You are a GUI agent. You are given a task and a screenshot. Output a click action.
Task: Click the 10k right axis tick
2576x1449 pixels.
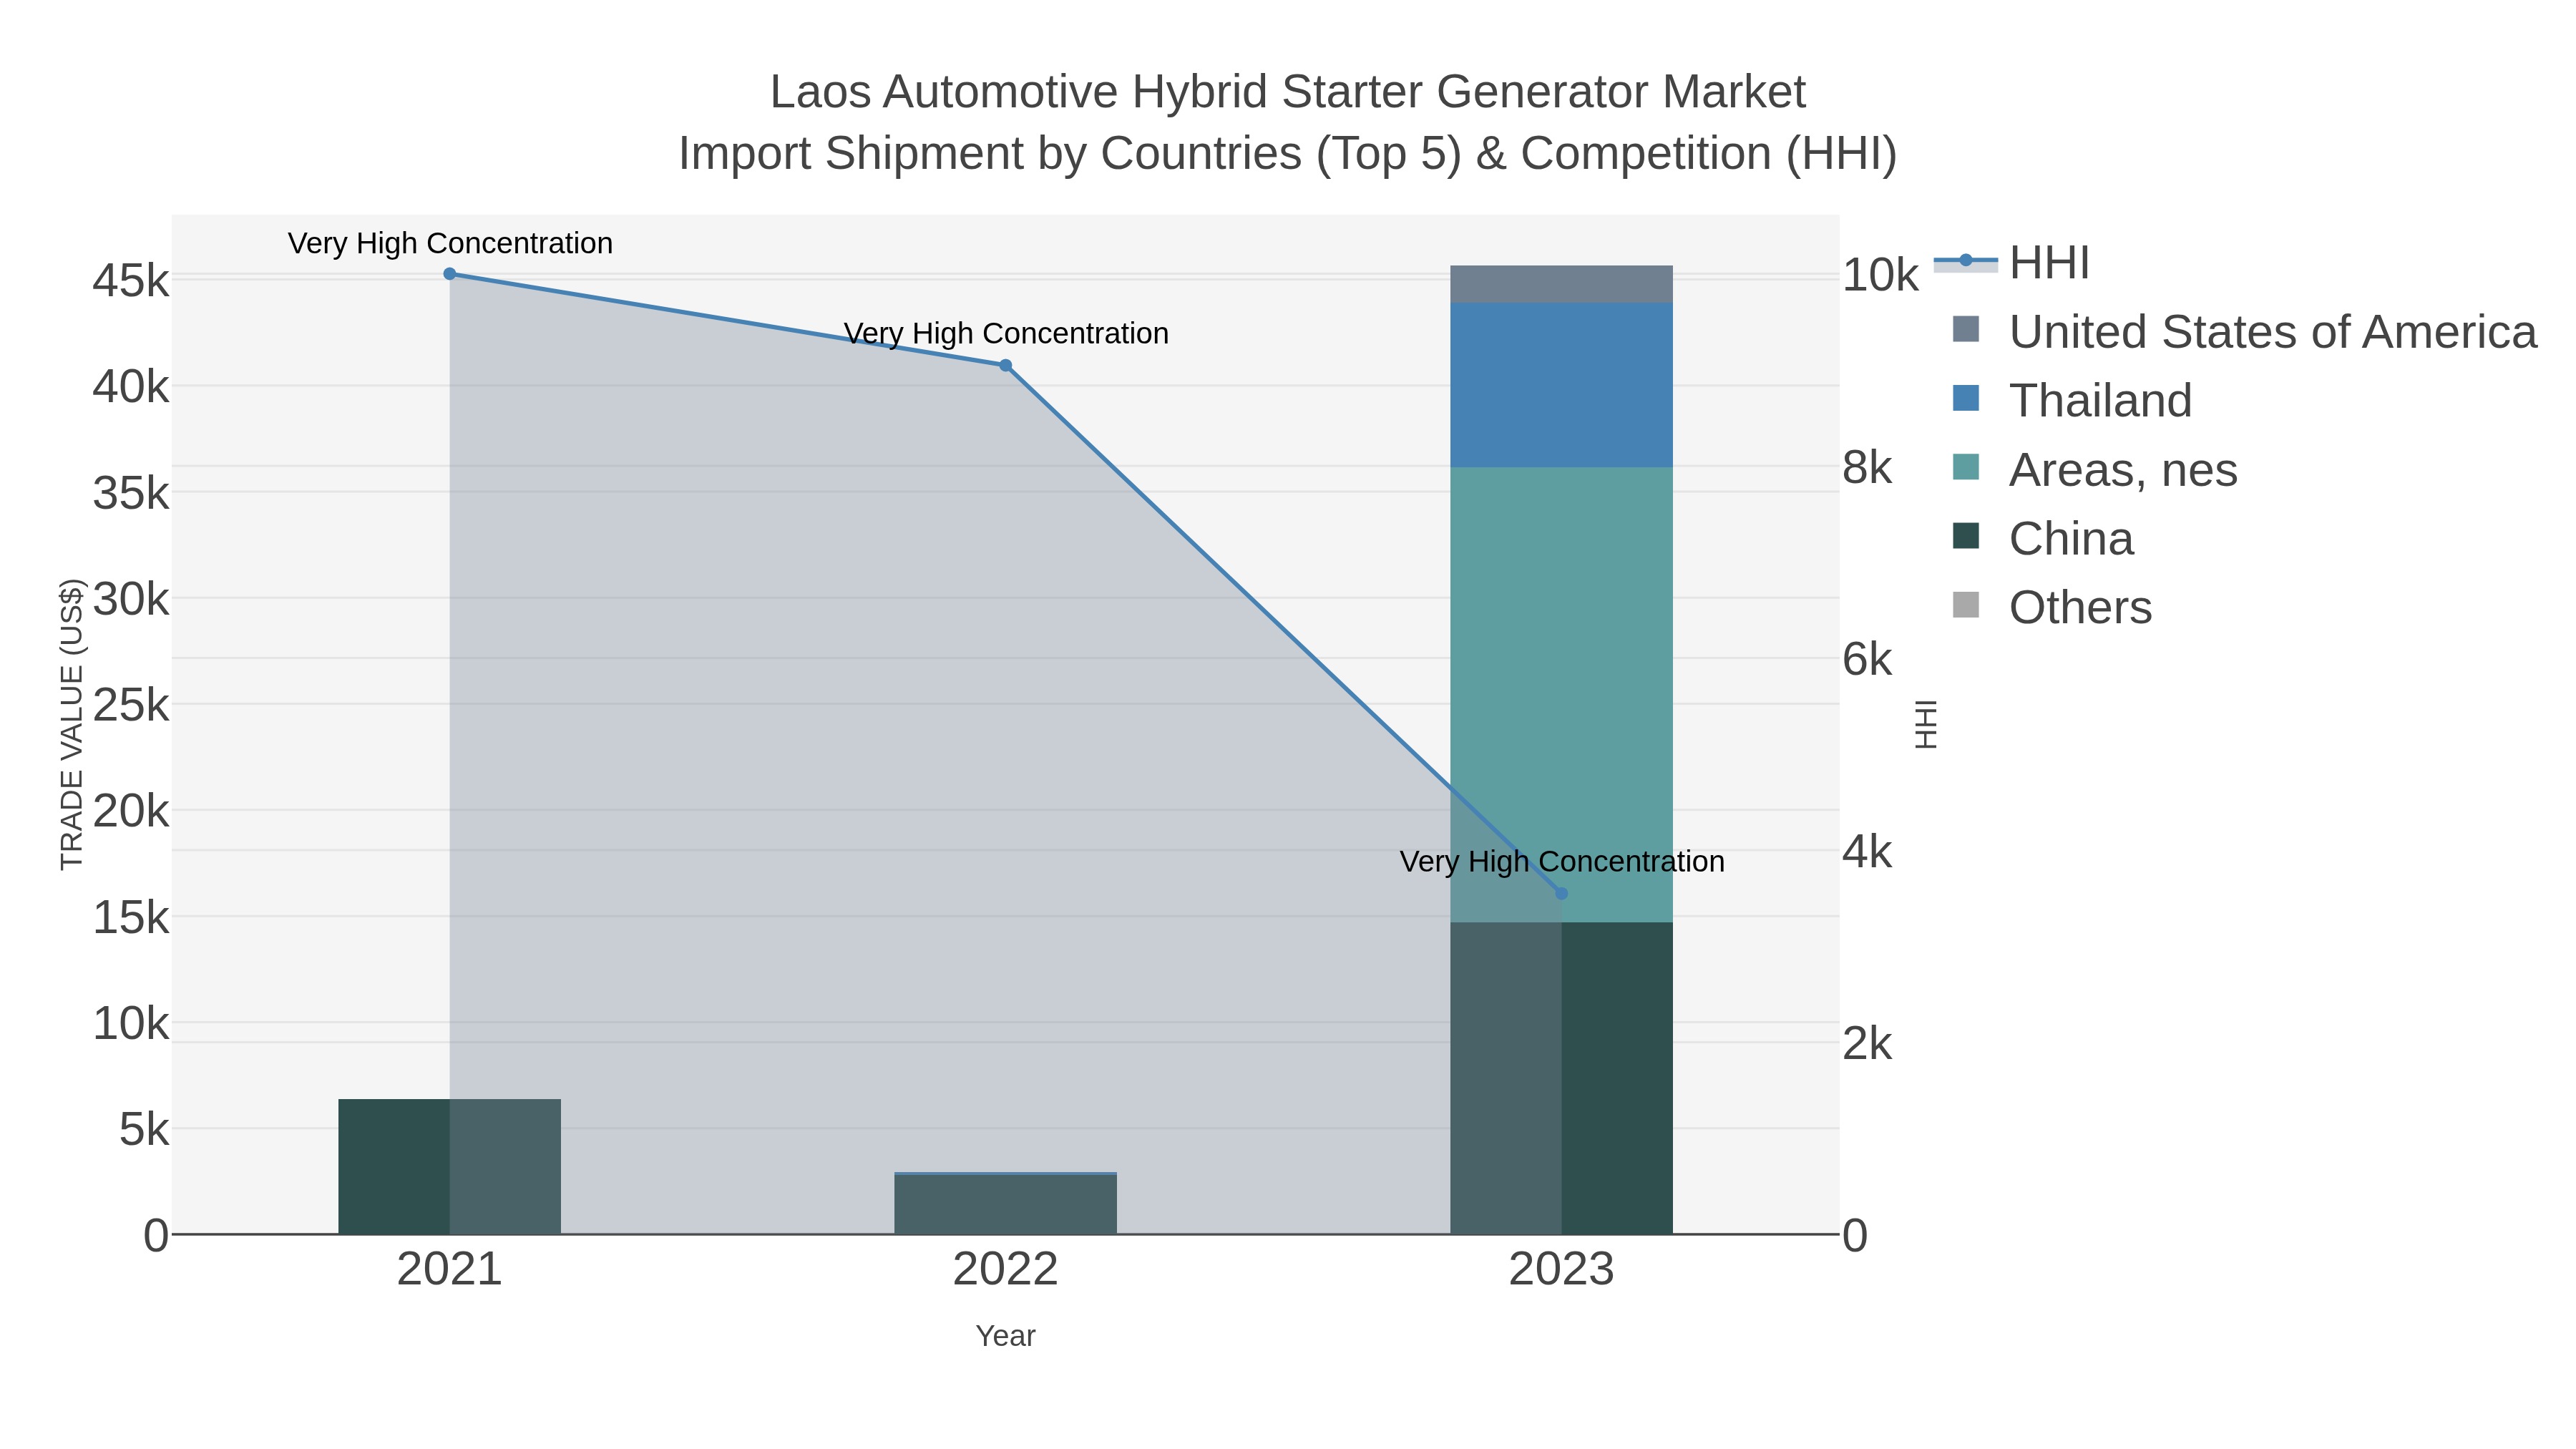(1881, 275)
